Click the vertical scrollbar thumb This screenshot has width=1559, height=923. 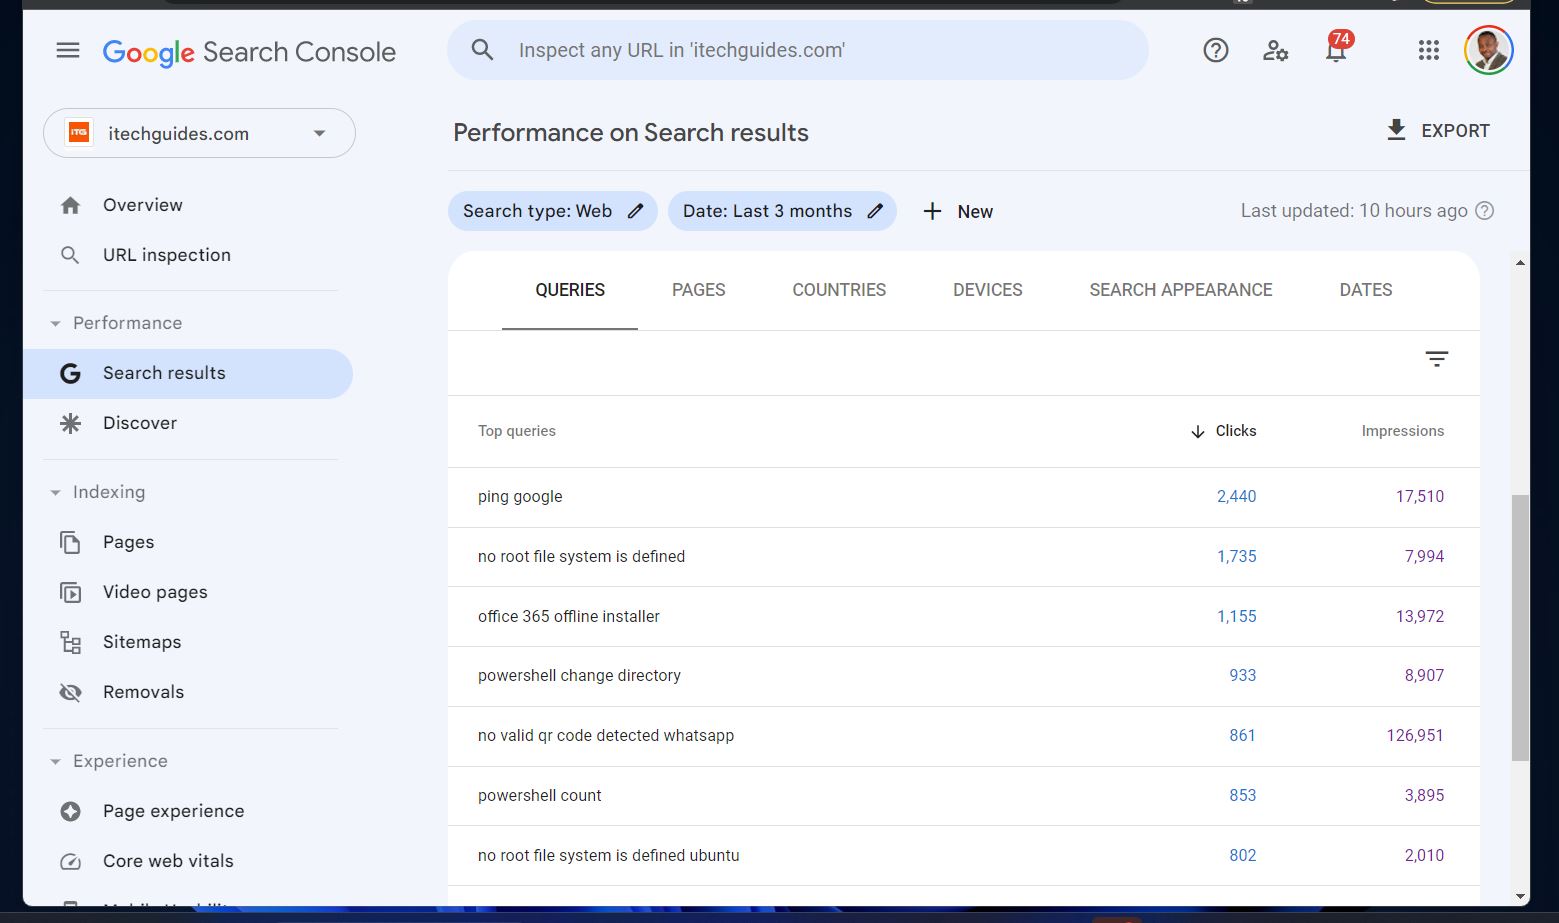(1520, 627)
